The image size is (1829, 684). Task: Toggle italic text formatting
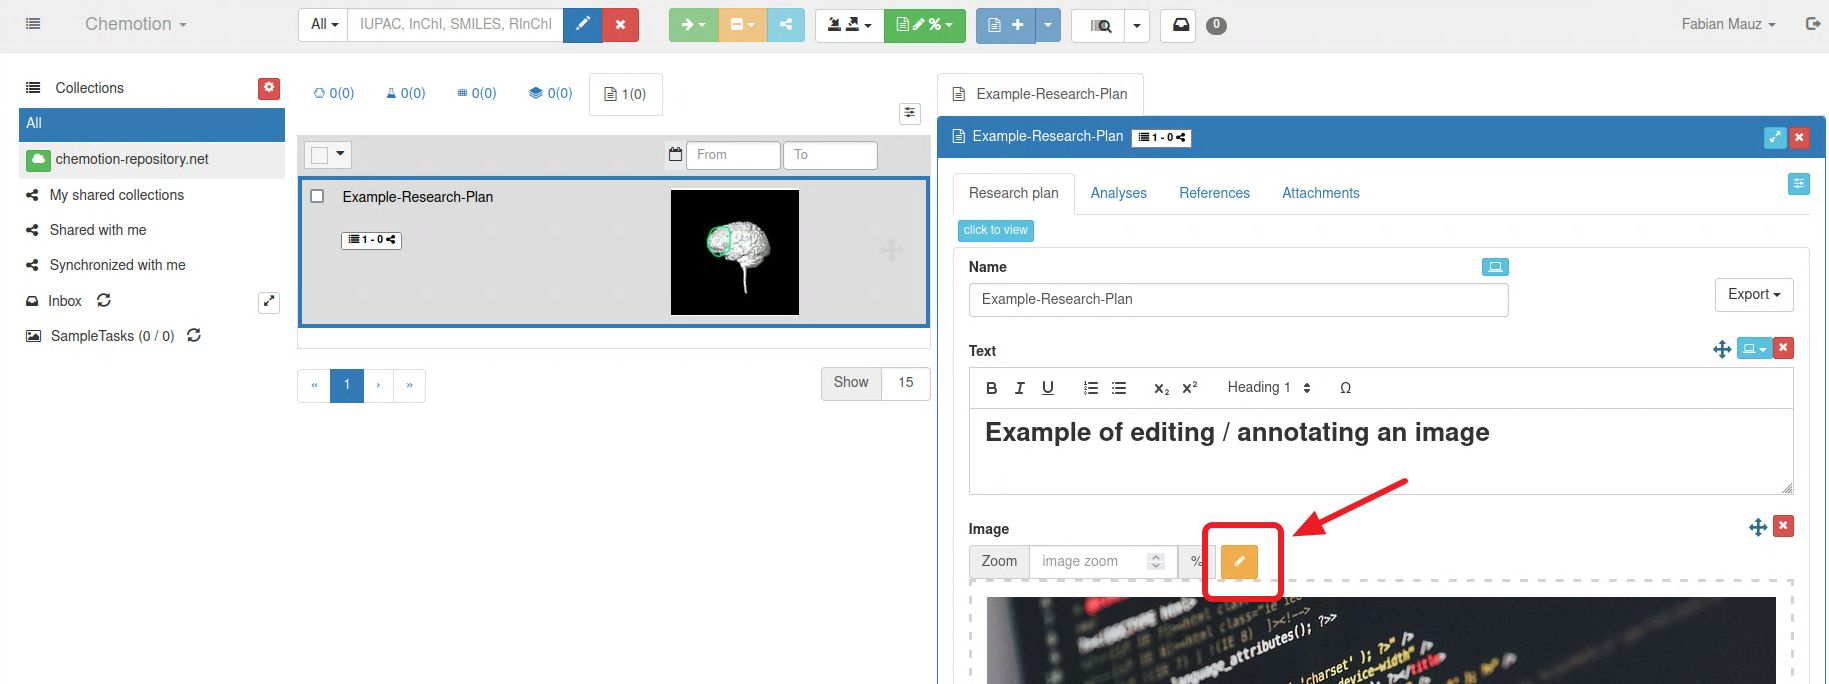[x=1019, y=388]
